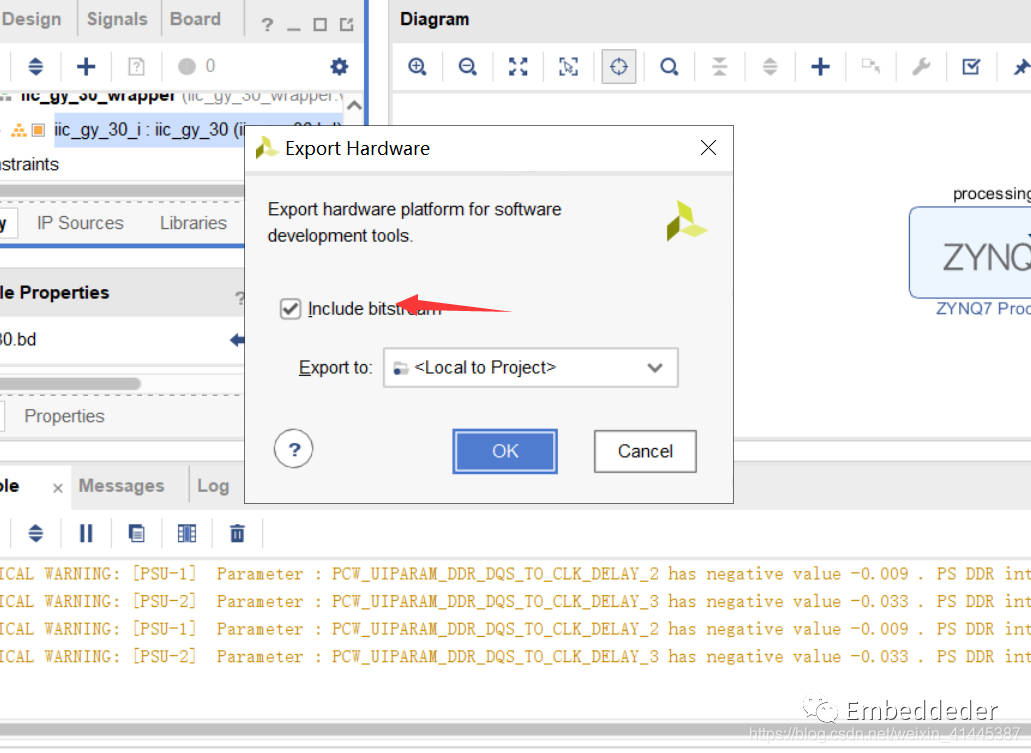
Task: Confirm export with the OK button
Action: click(505, 451)
